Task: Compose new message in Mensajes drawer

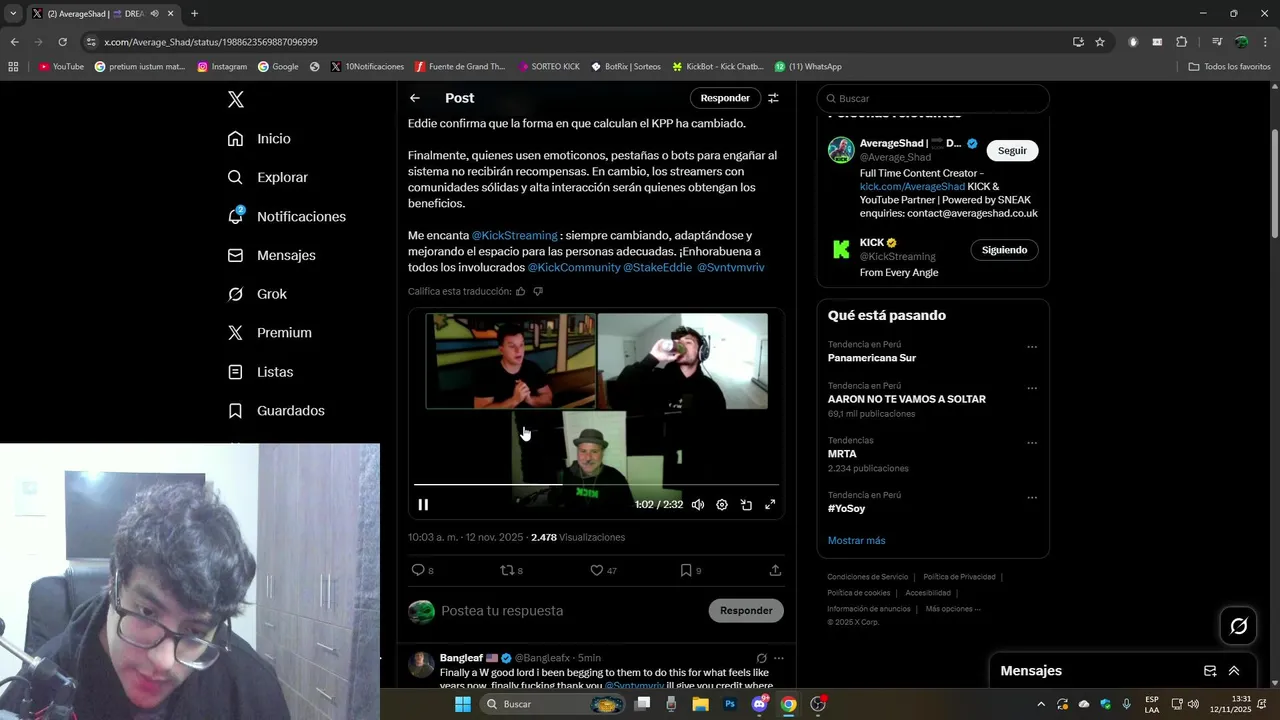Action: [1209, 671]
